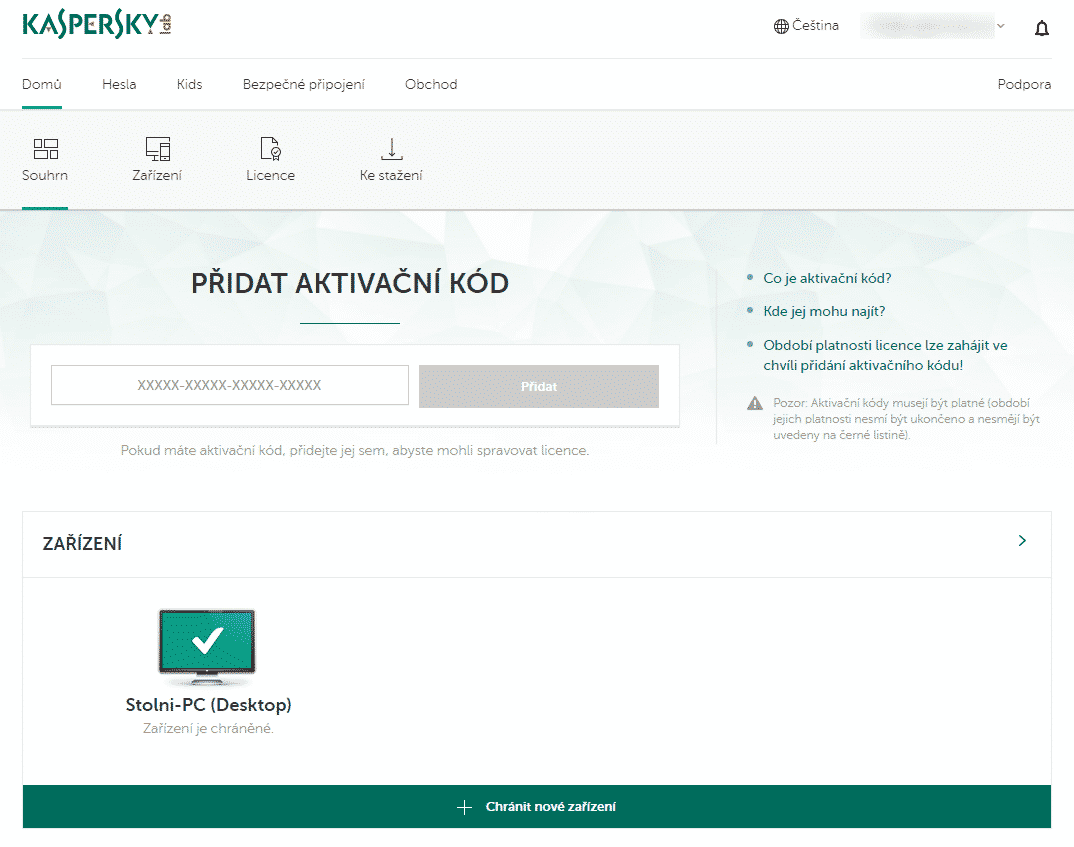Open the Licence certificate icon
Image resolution: width=1074 pixels, height=847 pixels.
[270, 150]
